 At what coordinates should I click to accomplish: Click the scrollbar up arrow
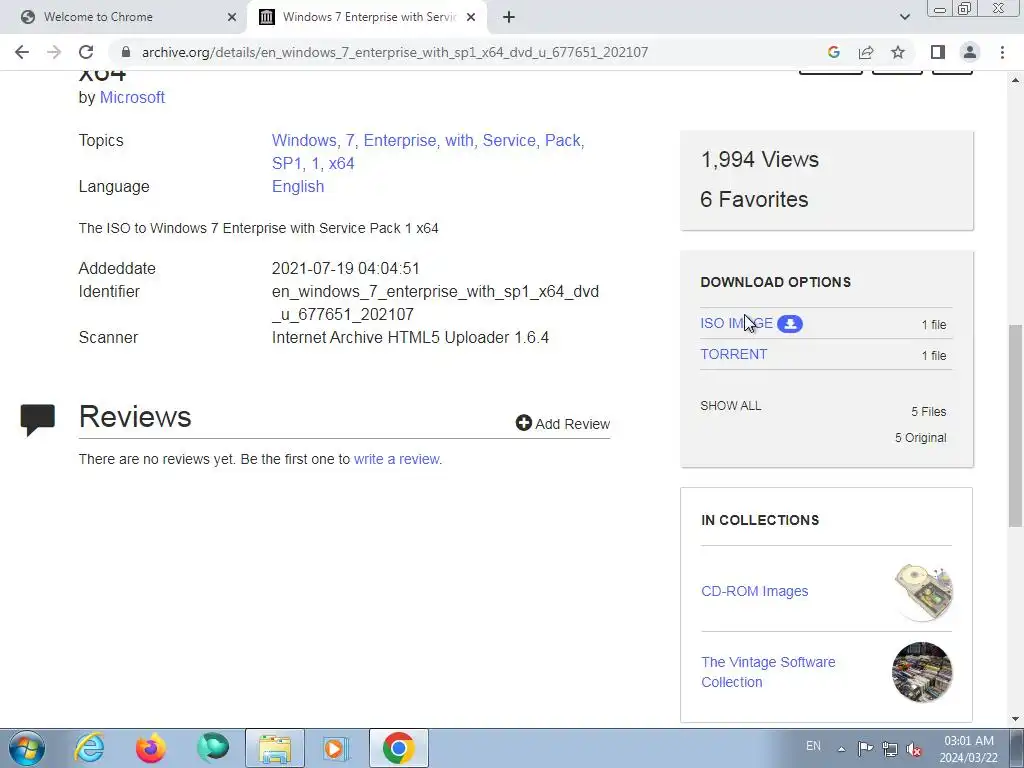coord(1016,80)
